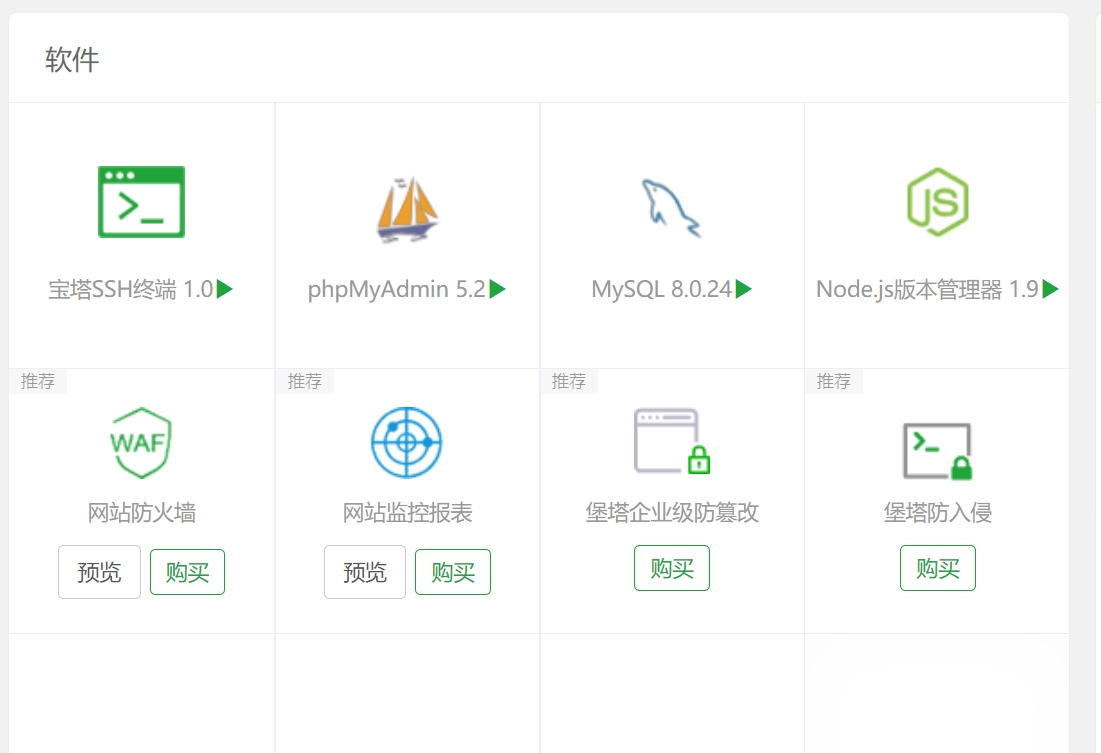Open the Node.js版本管理器 1.9 label
The height and width of the screenshot is (753, 1101).
pos(928,289)
